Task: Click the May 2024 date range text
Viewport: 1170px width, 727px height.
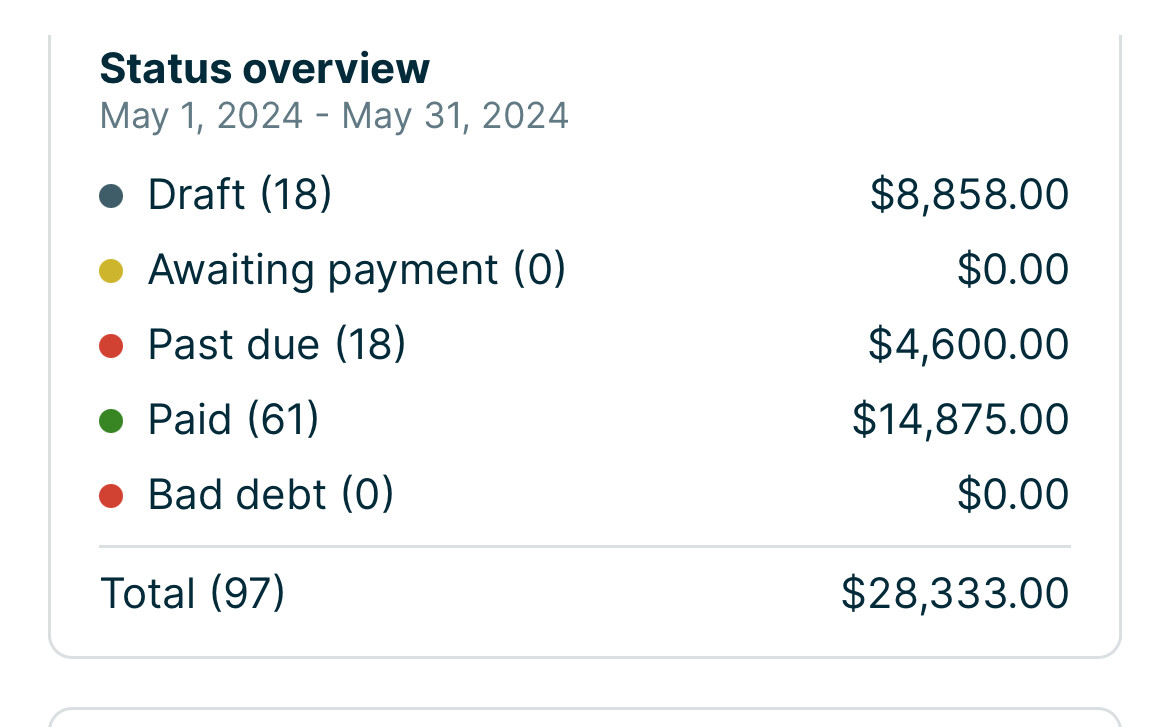Action: pyautogui.click(x=334, y=116)
